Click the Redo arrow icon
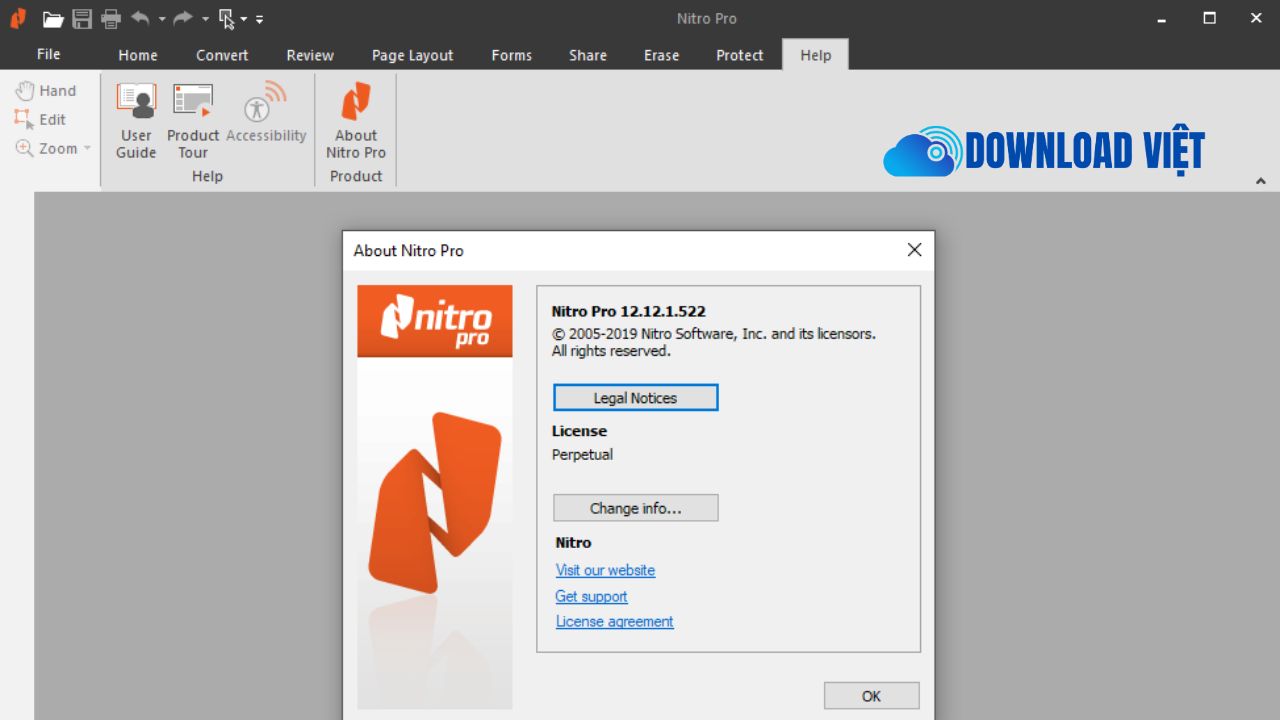1280x720 pixels. coord(183,18)
